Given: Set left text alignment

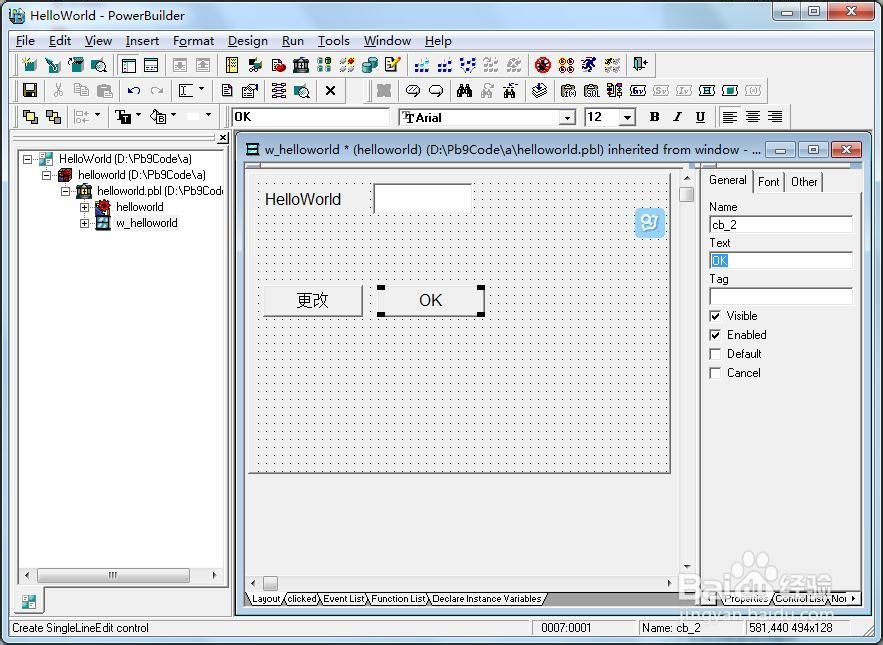Looking at the screenshot, I should point(730,117).
